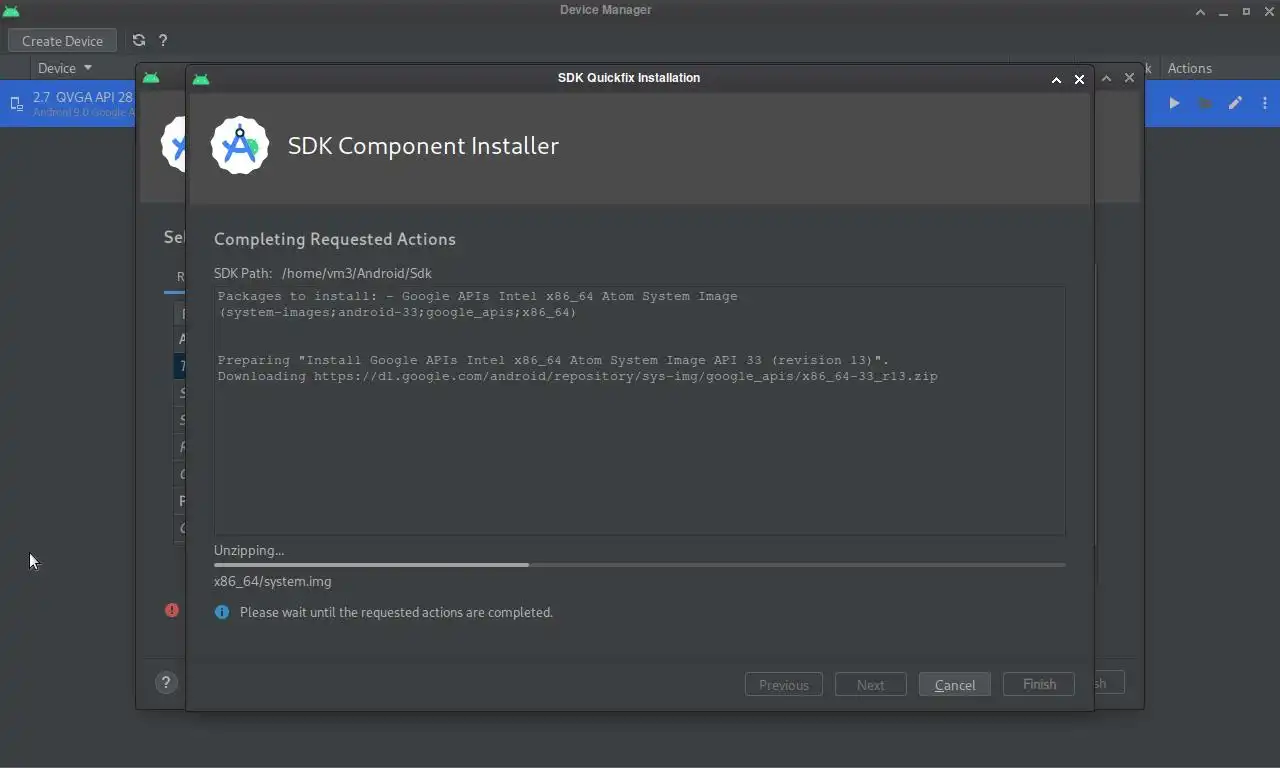Click the SDK path /home/vm3/Android/Sdk text
The height and width of the screenshot is (768, 1280).
pyautogui.click(x=357, y=273)
